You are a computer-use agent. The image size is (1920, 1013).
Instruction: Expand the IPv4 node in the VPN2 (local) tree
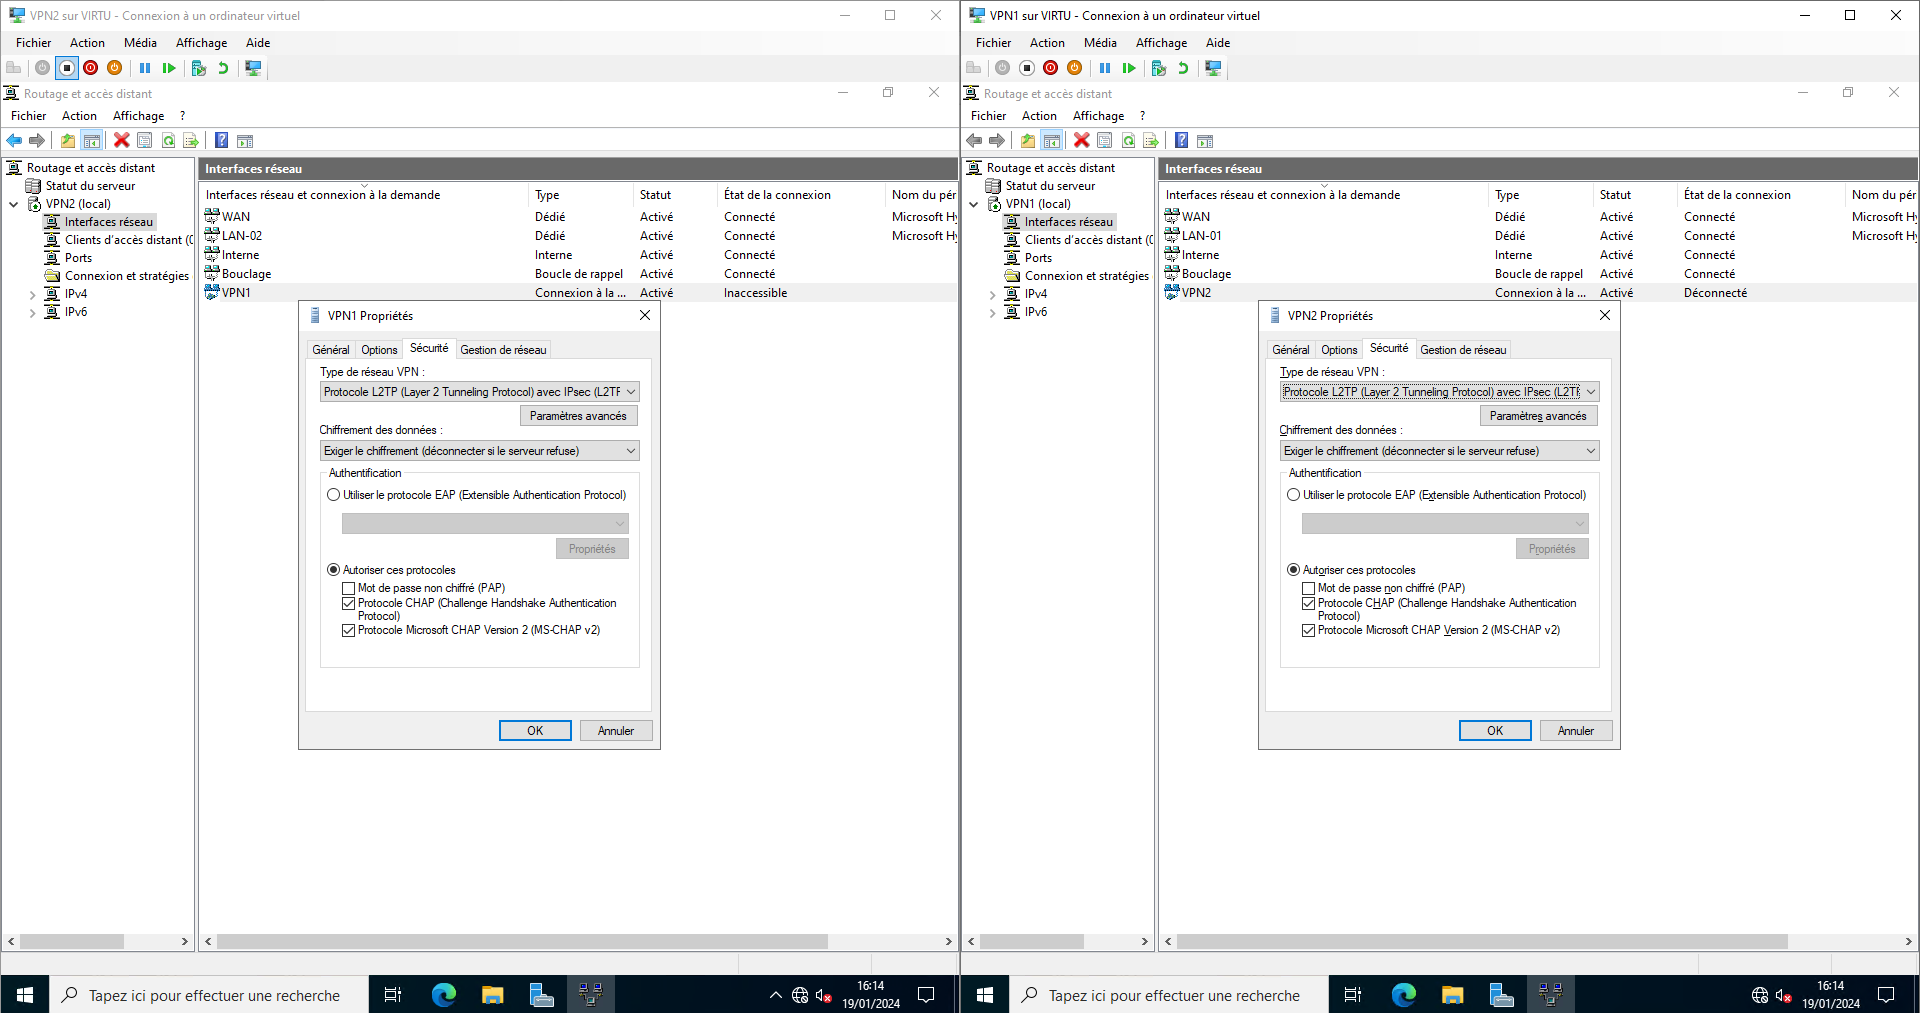click(x=33, y=295)
